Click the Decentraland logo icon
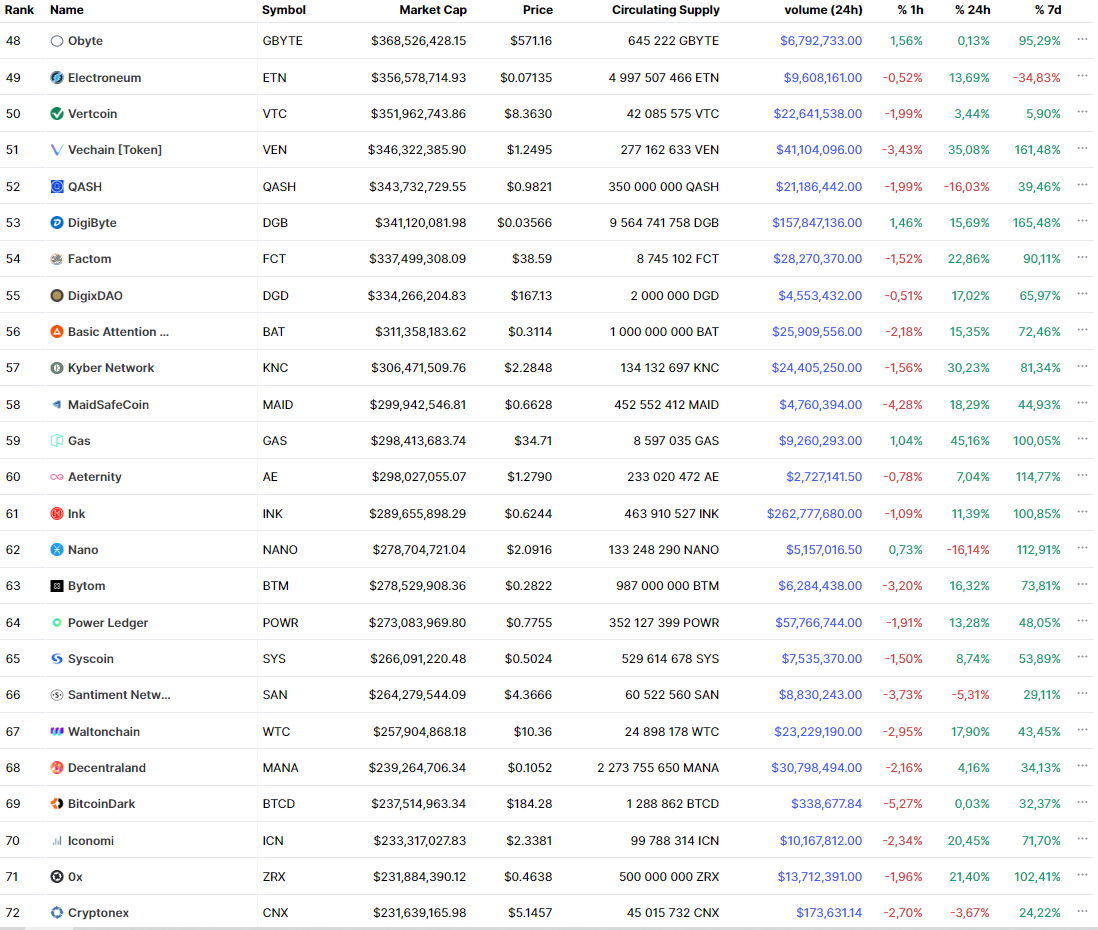Screen dimensions: 1098x930 (57, 768)
